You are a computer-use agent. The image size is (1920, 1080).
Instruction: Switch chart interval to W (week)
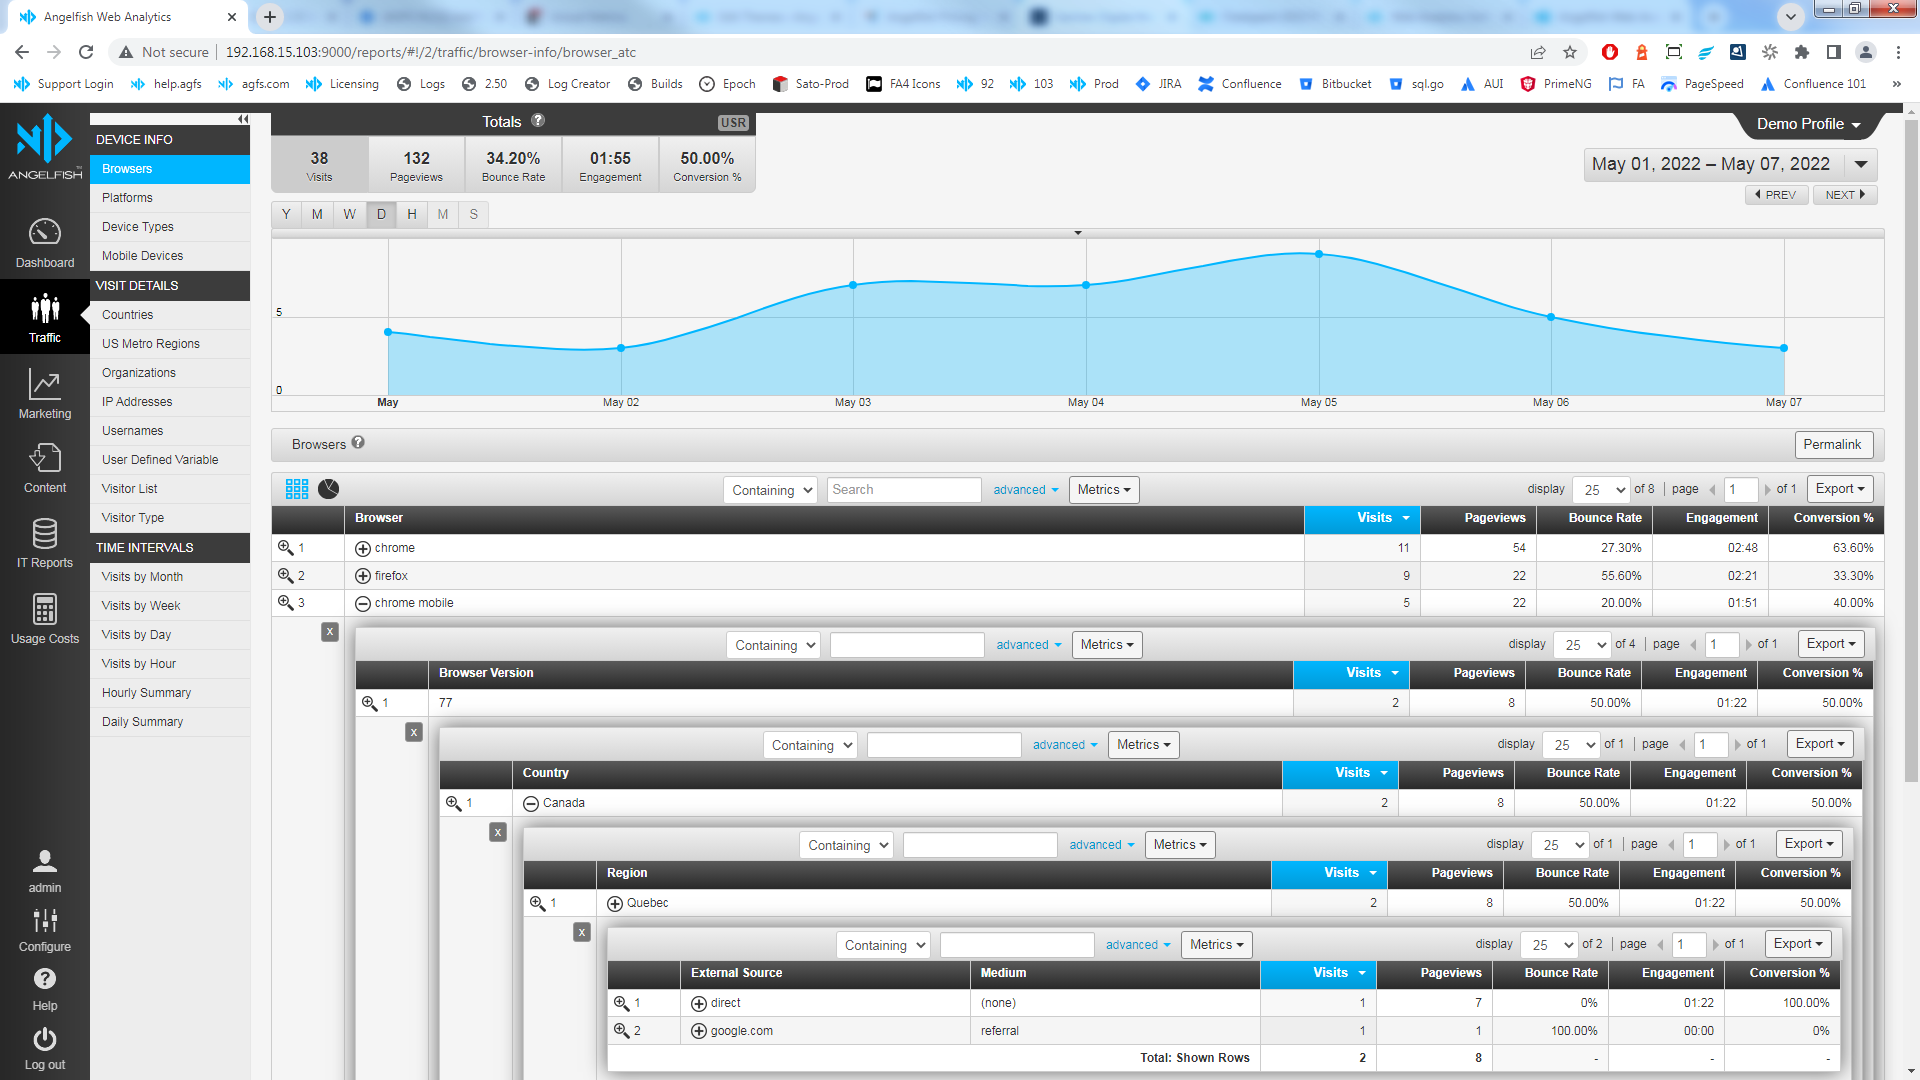[349, 214]
